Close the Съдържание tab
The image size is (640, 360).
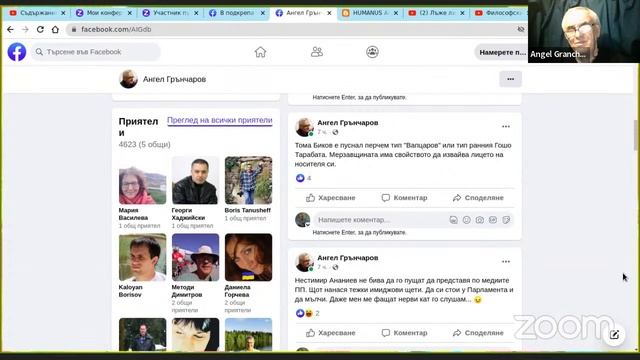pyautogui.click(x=63, y=13)
